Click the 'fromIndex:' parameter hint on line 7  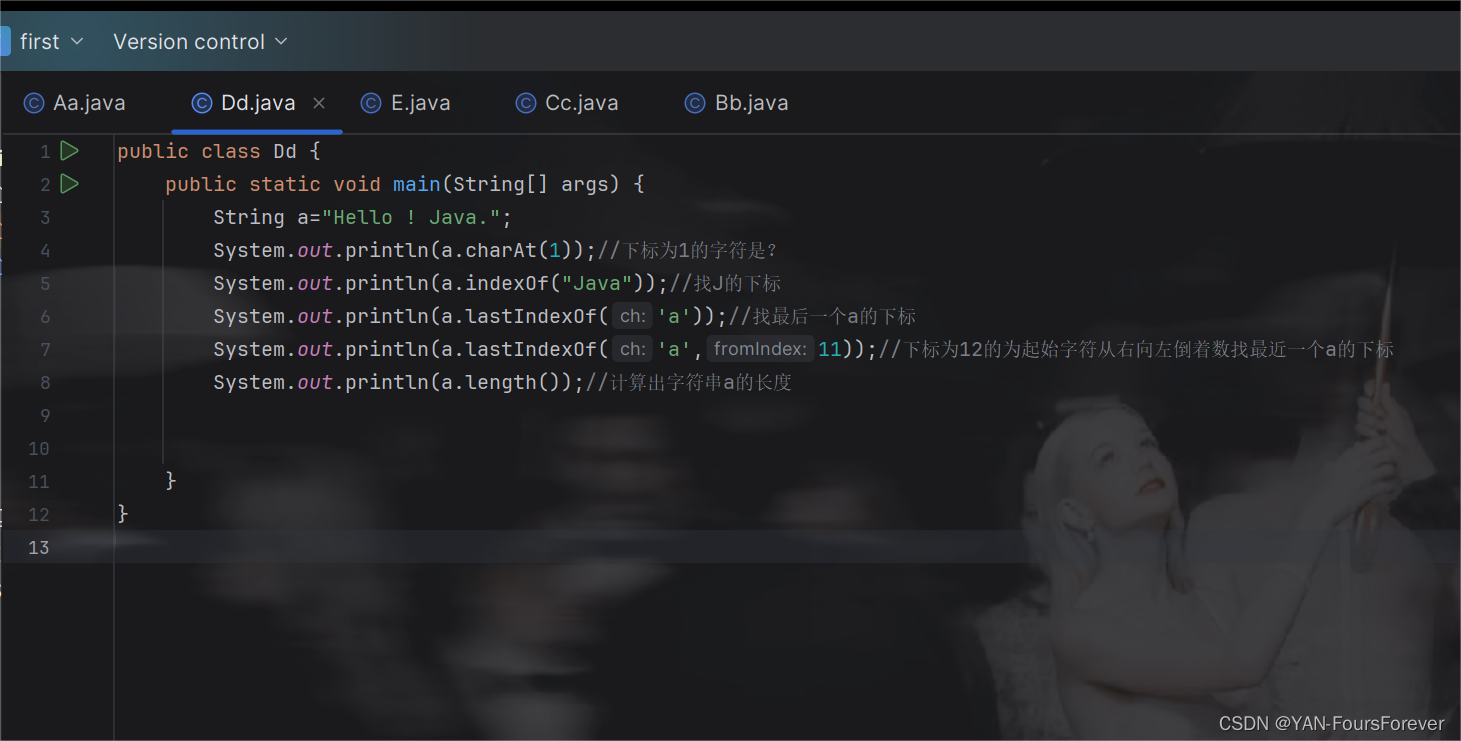(762, 349)
